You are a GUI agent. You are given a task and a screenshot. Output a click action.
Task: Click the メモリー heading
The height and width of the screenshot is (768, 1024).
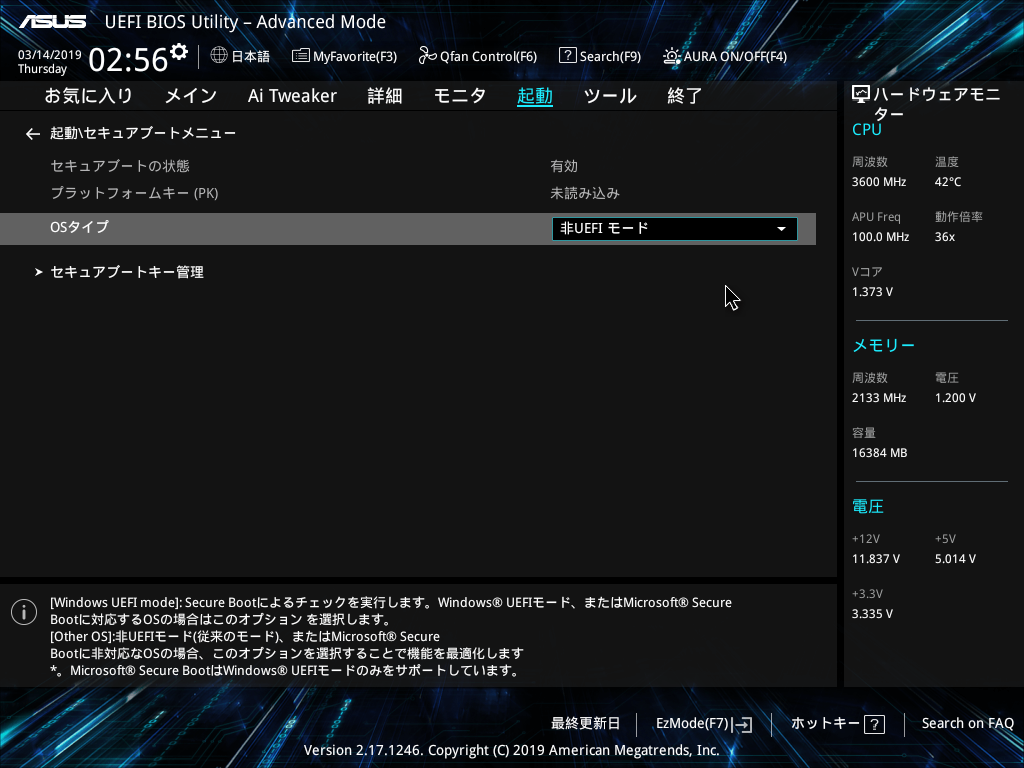point(884,345)
